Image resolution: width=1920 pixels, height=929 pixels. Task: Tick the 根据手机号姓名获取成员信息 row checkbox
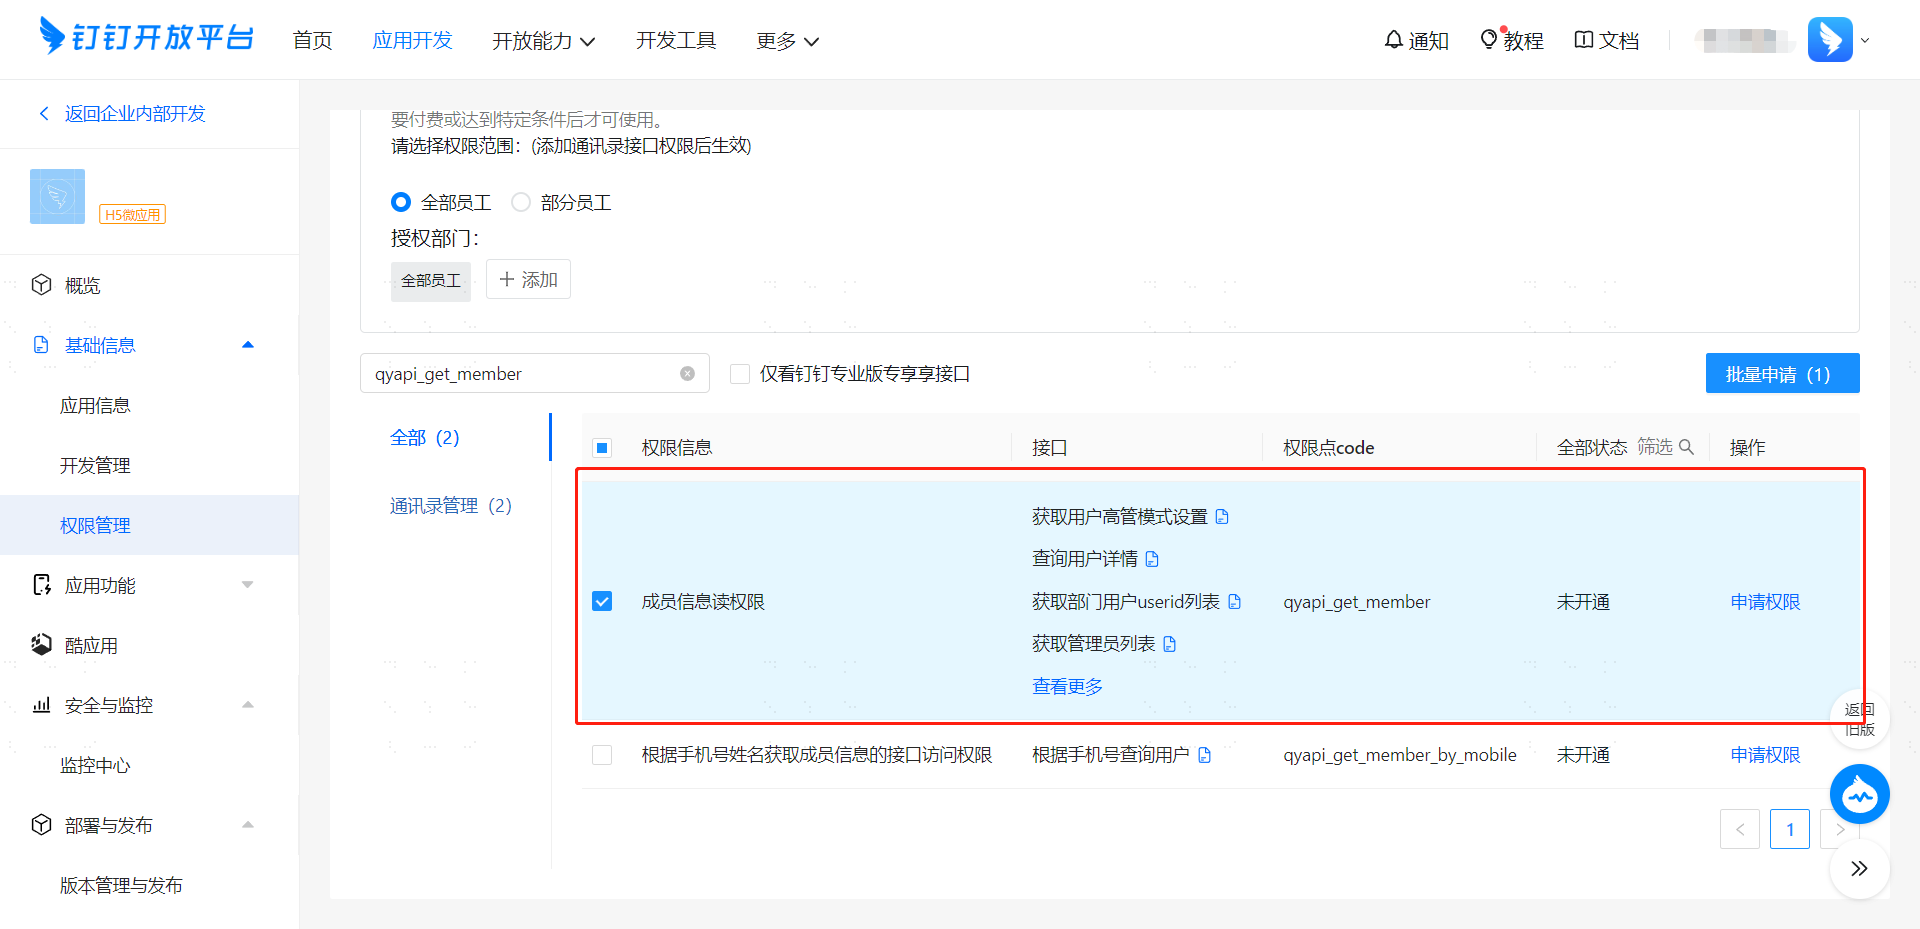(x=602, y=755)
